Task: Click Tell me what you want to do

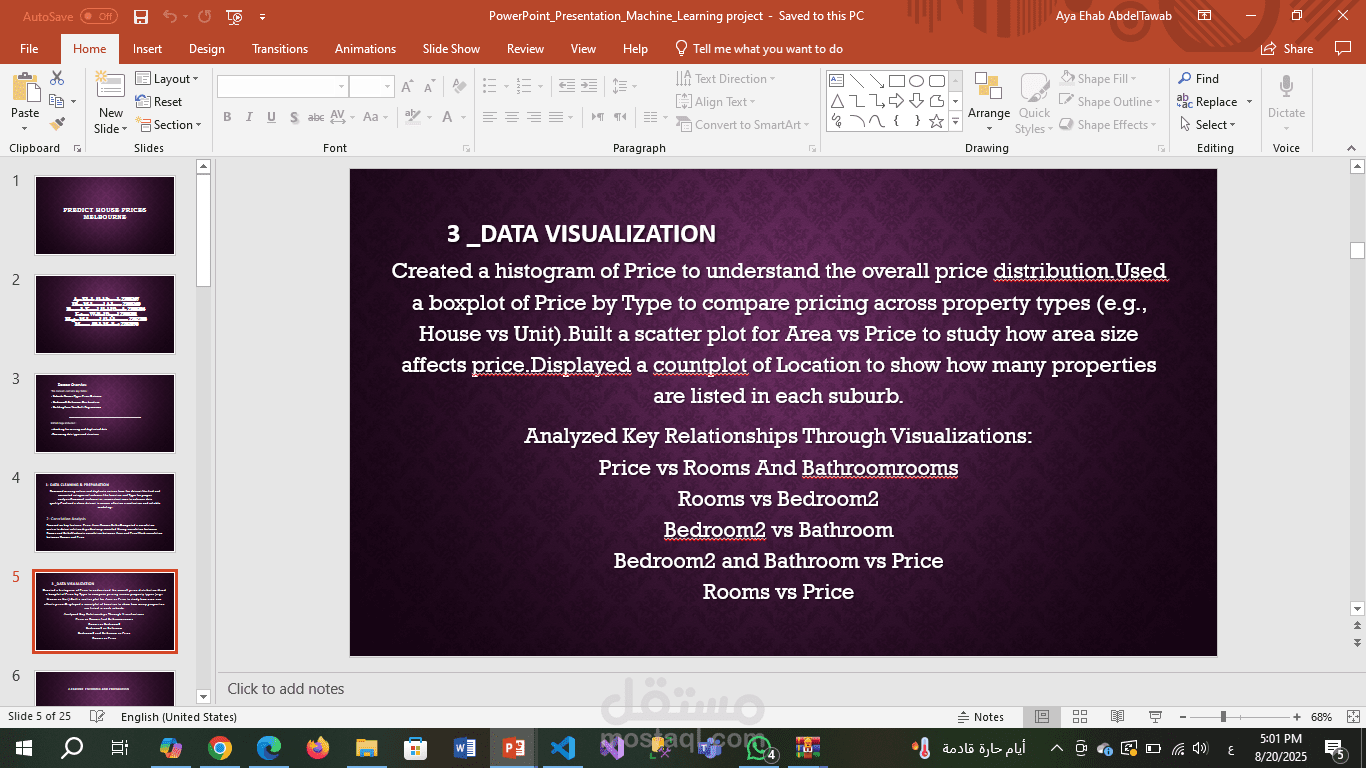Action: (x=759, y=49)
